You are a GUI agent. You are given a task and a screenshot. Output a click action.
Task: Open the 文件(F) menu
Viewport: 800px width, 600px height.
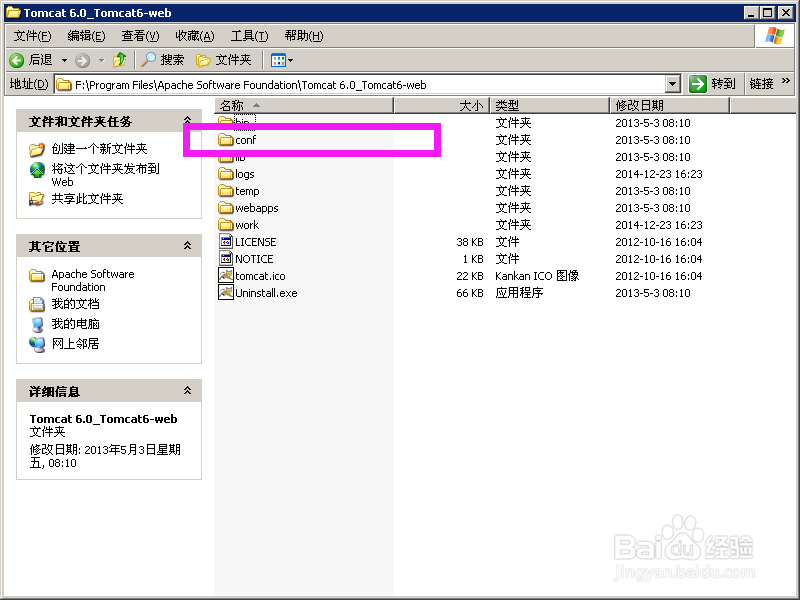33,36
